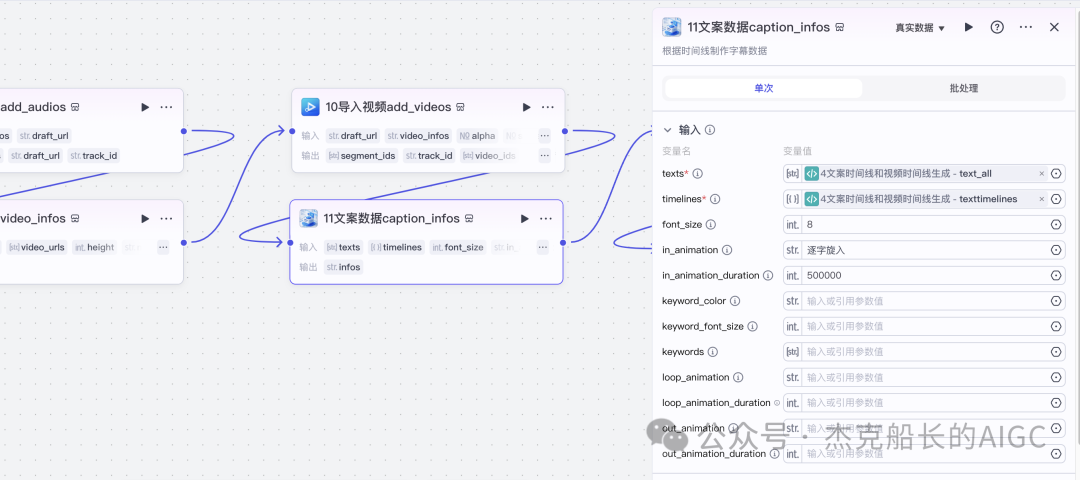Remove the text_all reference from texts
This screenshot has width=1080, height=480.
click(1041, 174)
